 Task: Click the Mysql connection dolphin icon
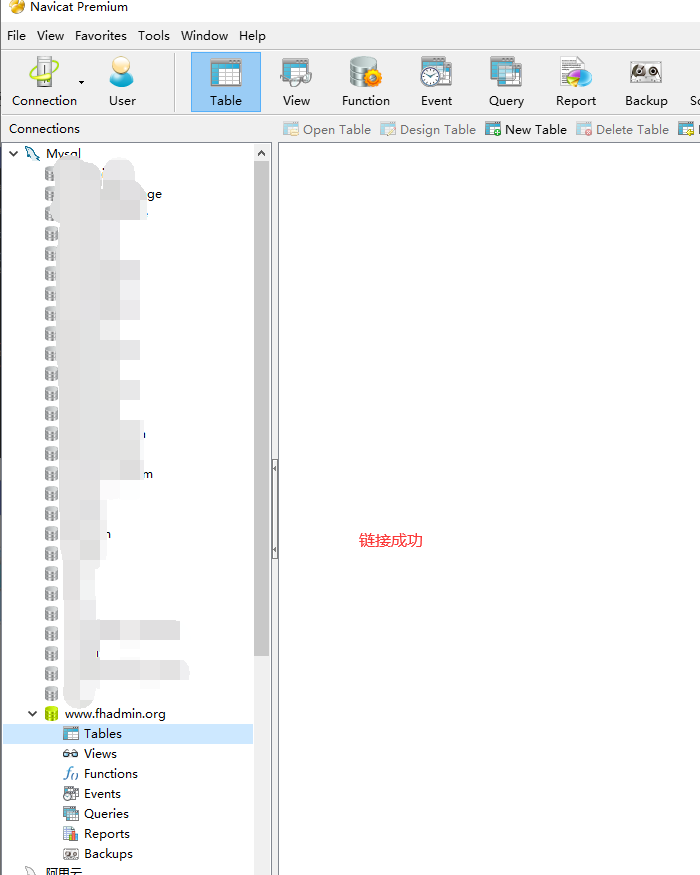coord(33,153)
